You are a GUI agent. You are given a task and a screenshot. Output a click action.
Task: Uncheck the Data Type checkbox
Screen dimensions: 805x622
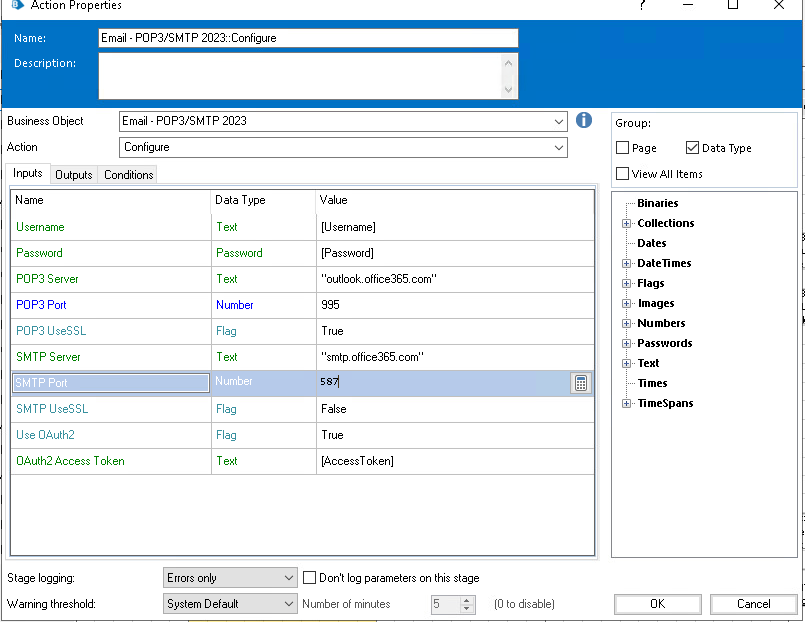pos(693,148)
